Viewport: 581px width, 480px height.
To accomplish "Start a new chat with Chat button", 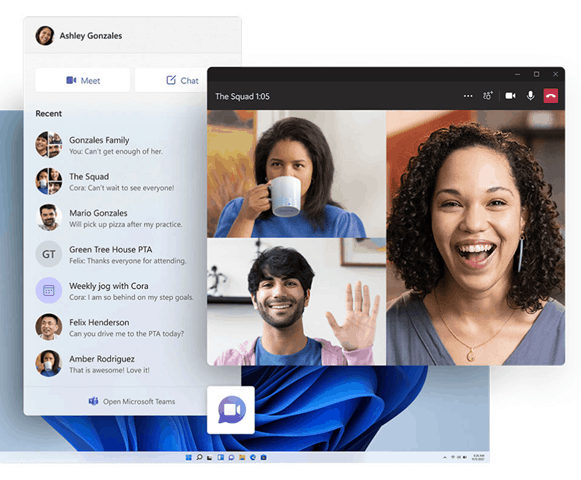I will click(171, 80).
